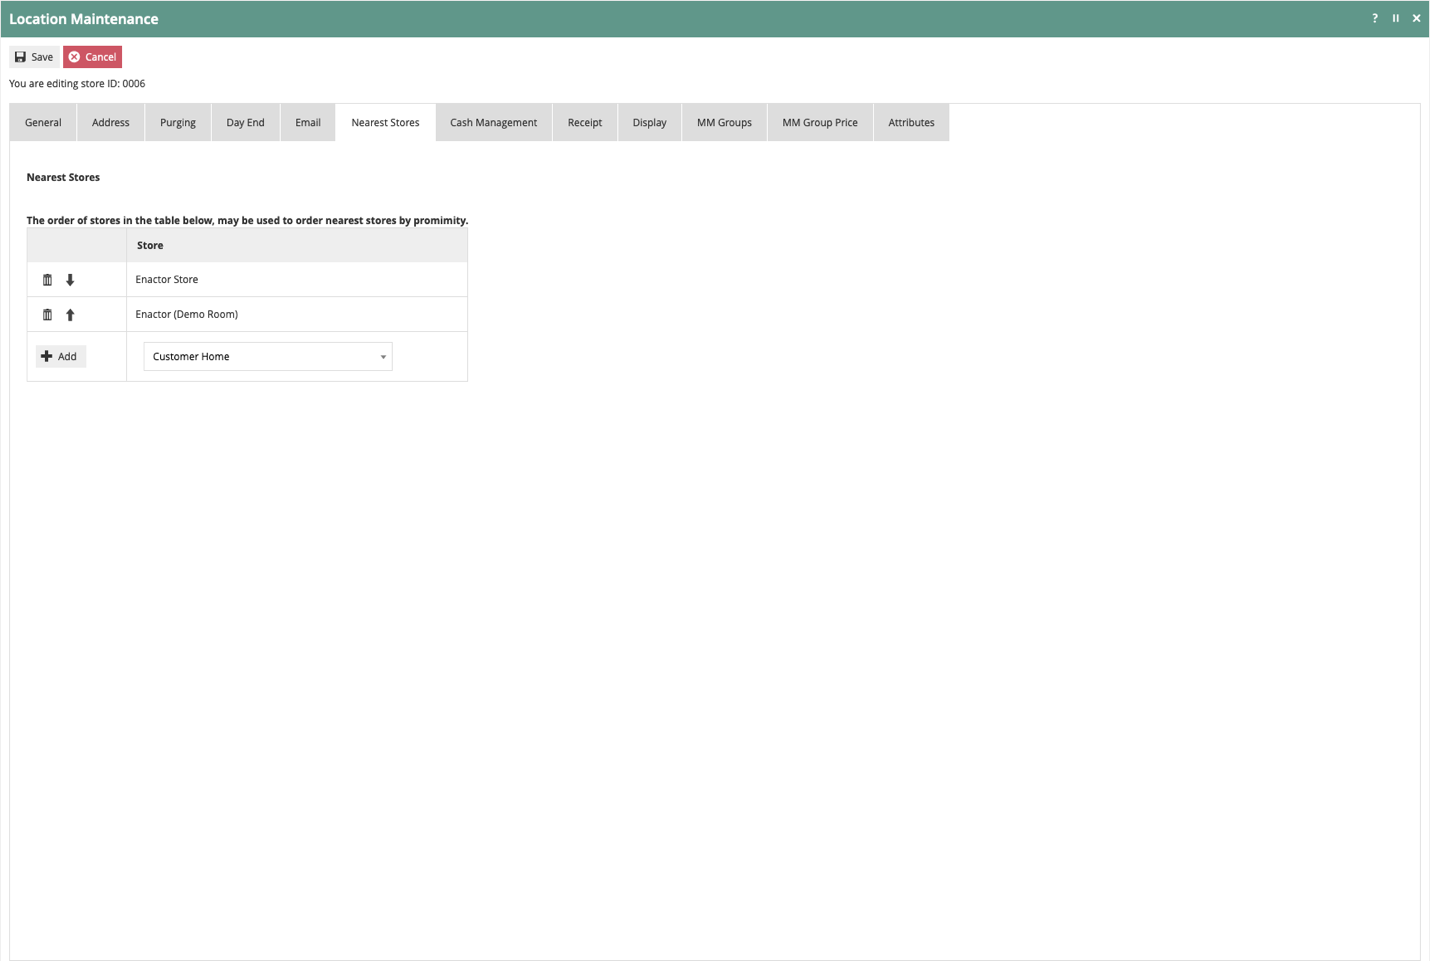This screenshot has height=961, width=1430.
Task: Open the Display tab
Action: [650, 123]
